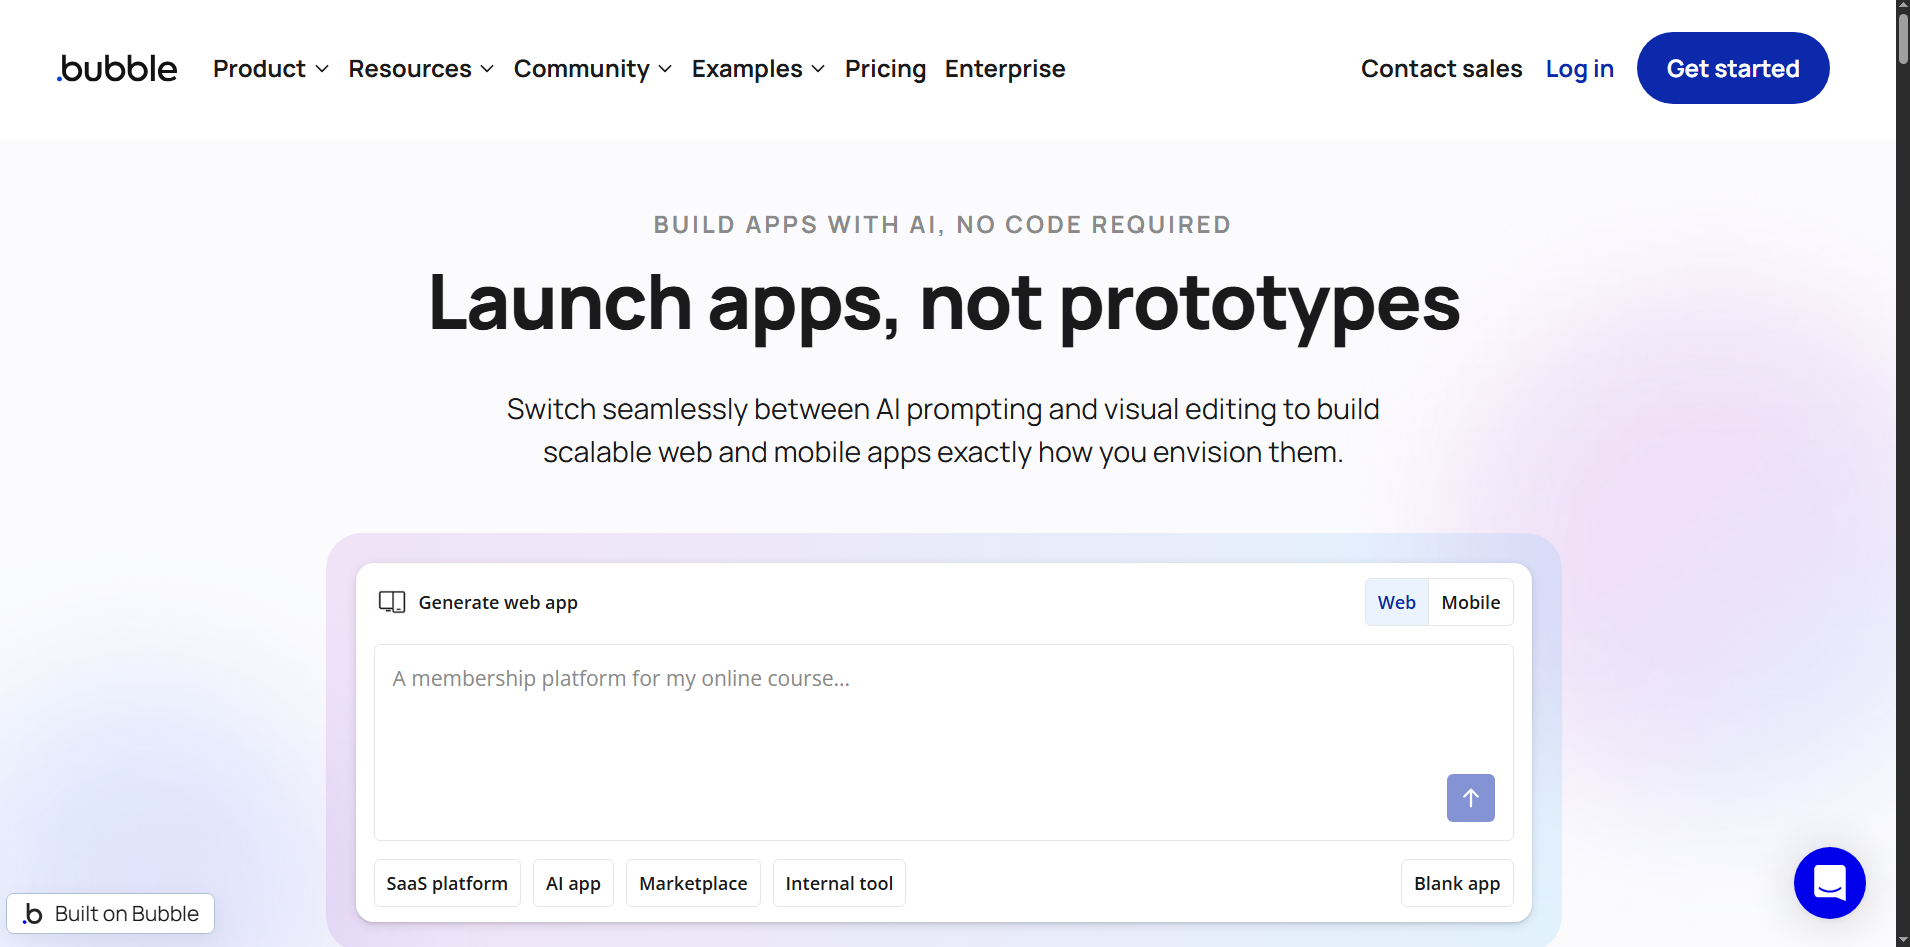The height and width of the screenshot is (947, 1910).
Task: Submit the prompt with the arrow button
Action: click(x=1470, y=798)
